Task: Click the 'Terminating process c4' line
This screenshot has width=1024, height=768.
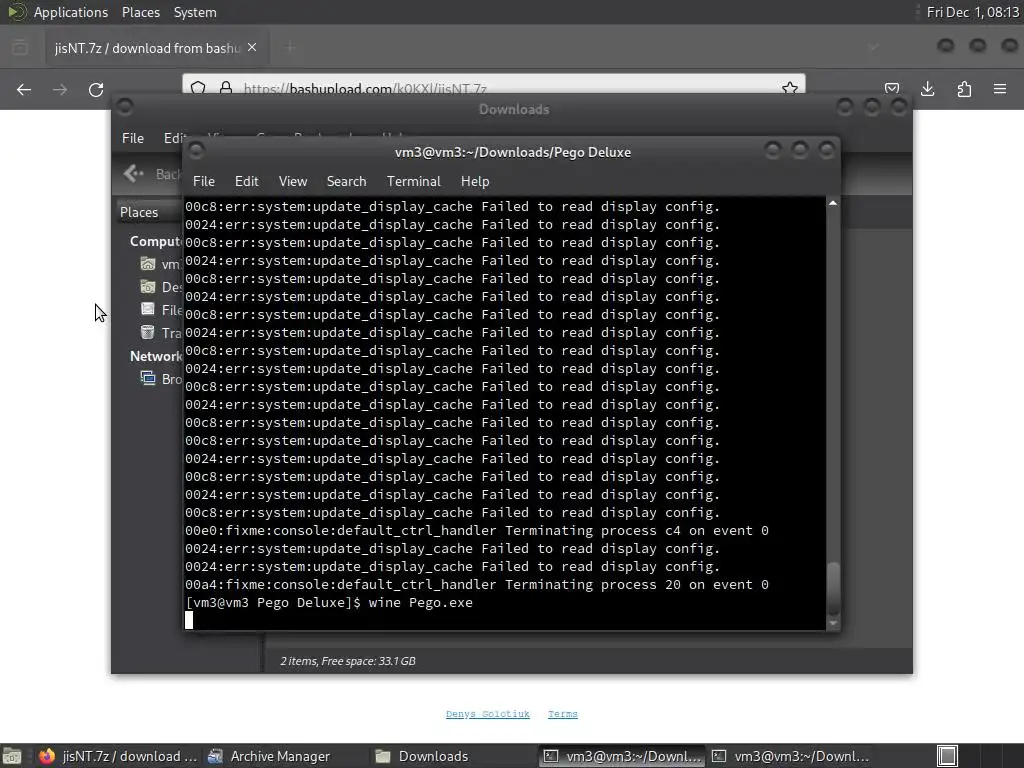Action: click(477, 531)
